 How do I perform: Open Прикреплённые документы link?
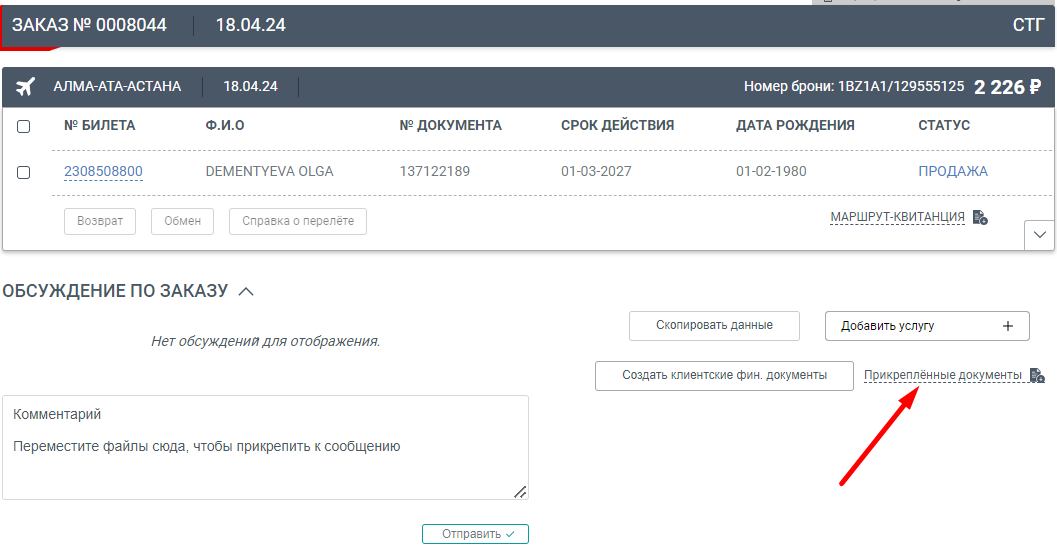point(942,375)
